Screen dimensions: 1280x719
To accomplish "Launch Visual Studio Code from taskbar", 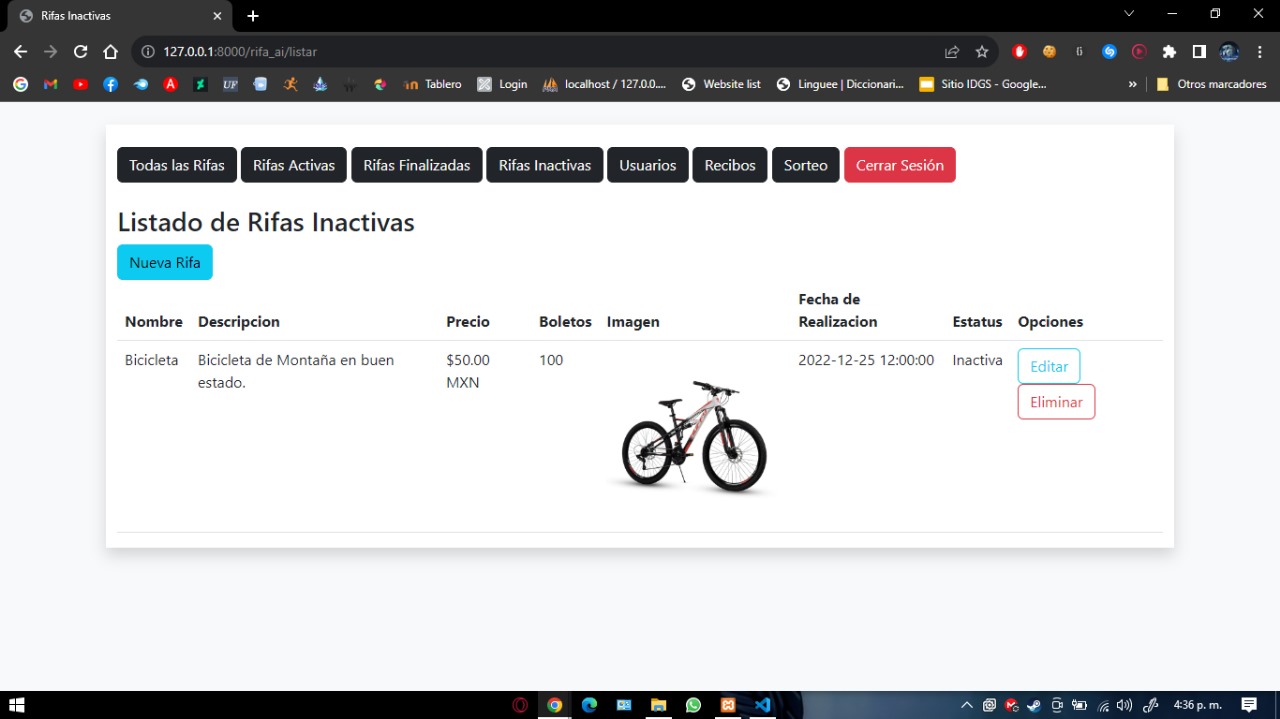I will 762,705.
